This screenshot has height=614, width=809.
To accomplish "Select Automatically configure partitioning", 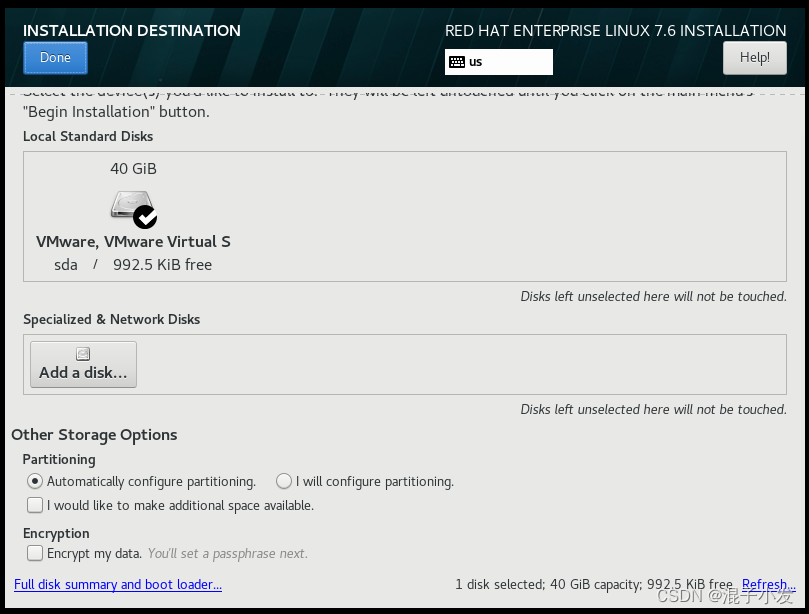I will (x=35, y=481).
